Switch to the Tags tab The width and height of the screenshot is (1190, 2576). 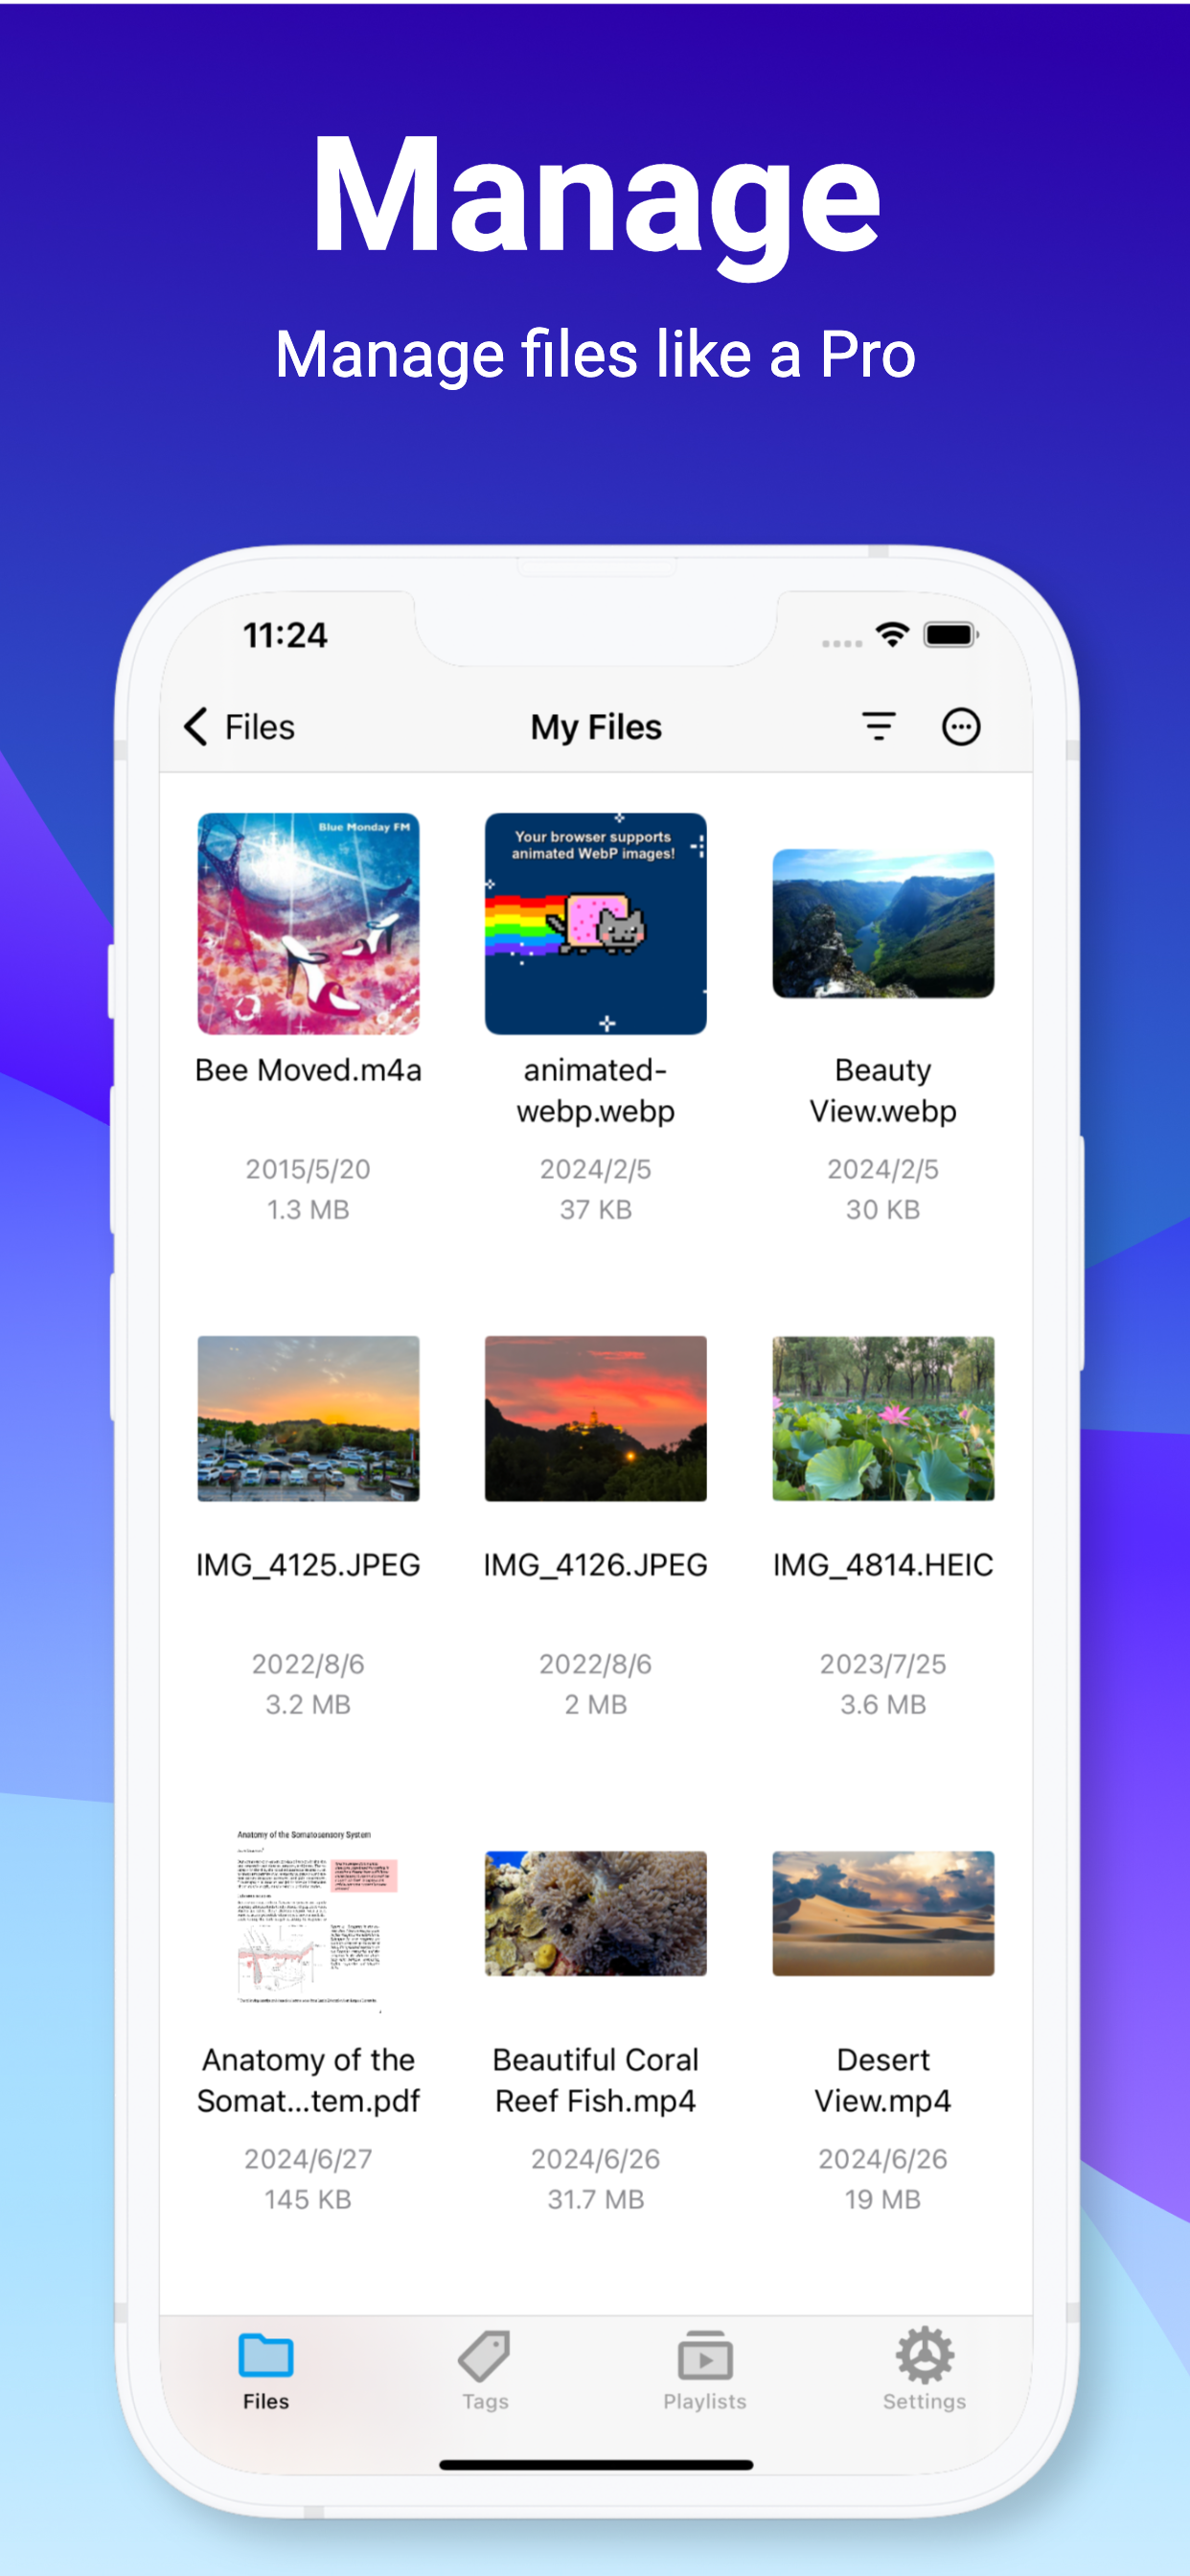point(485,2372)
